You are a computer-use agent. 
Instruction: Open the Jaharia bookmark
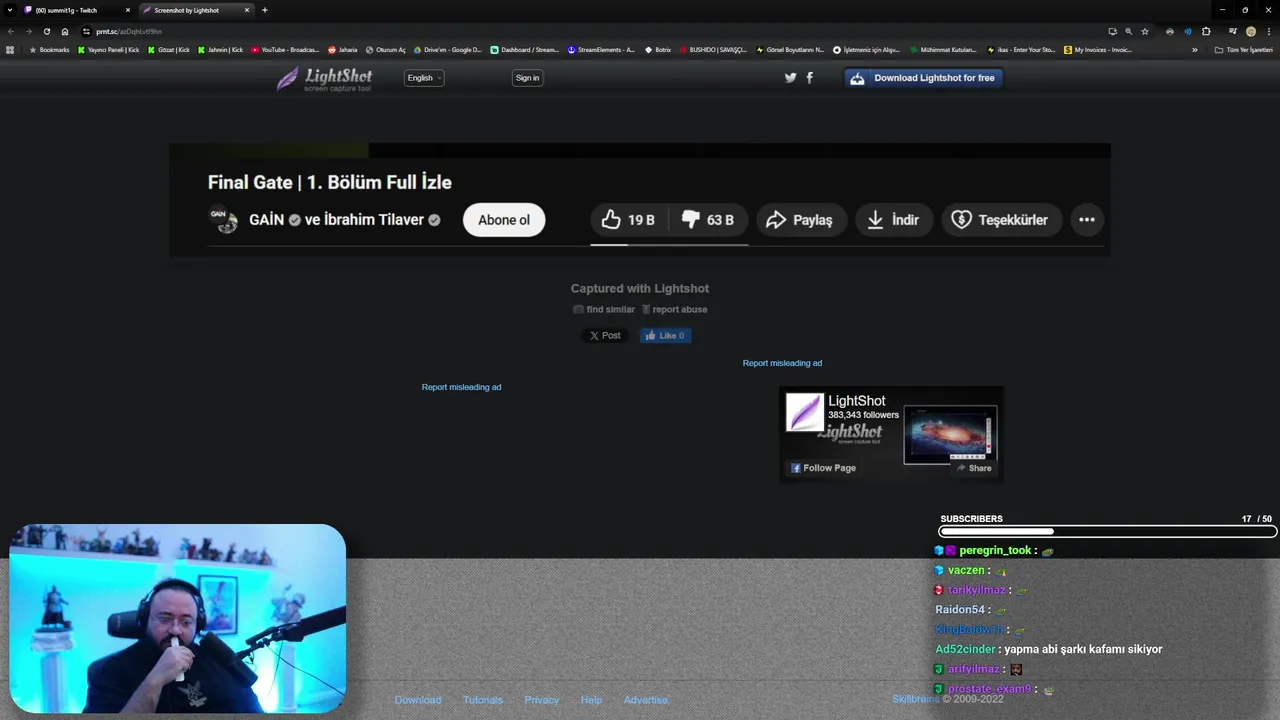pyautogui.click(x=342, y=50)
